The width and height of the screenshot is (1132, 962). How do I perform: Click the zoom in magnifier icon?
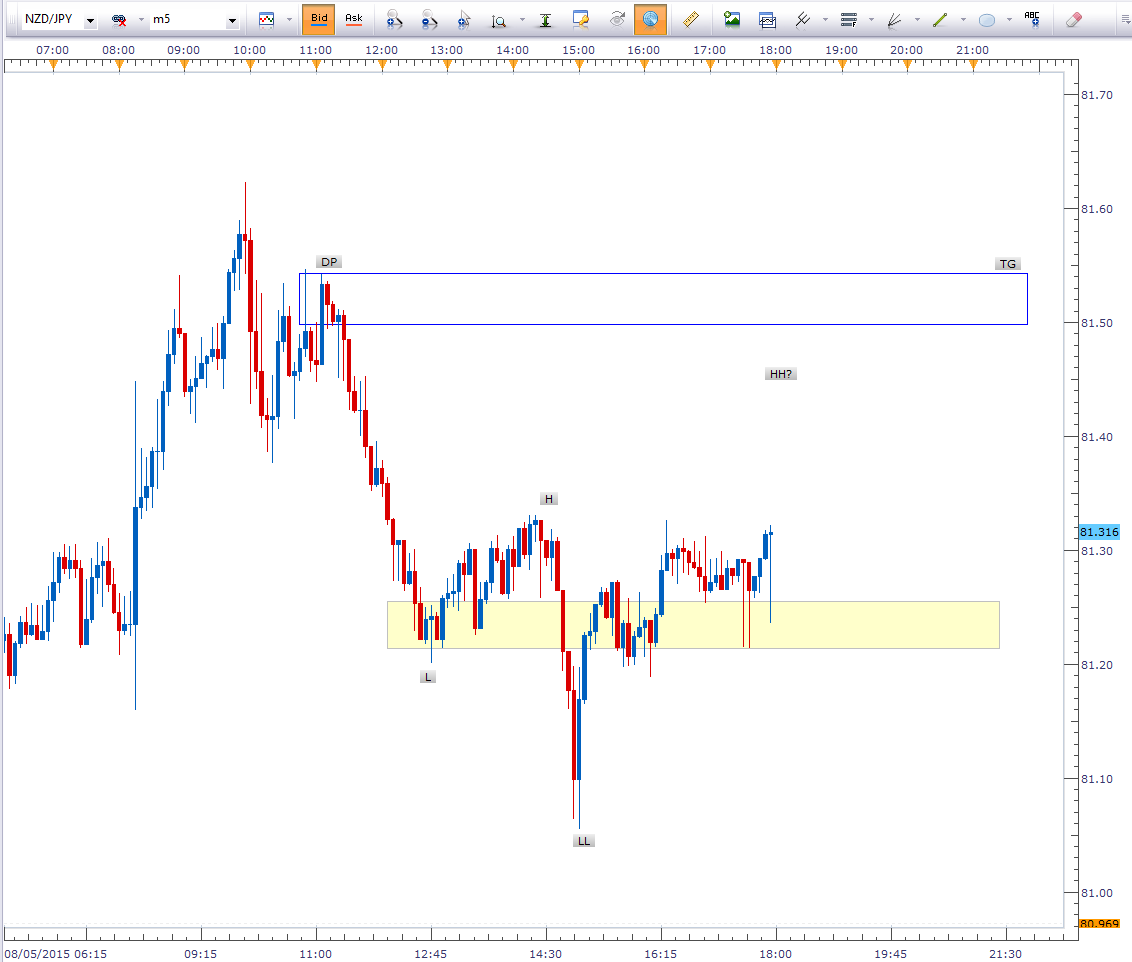pyautogui.click(x=394, y=19)
